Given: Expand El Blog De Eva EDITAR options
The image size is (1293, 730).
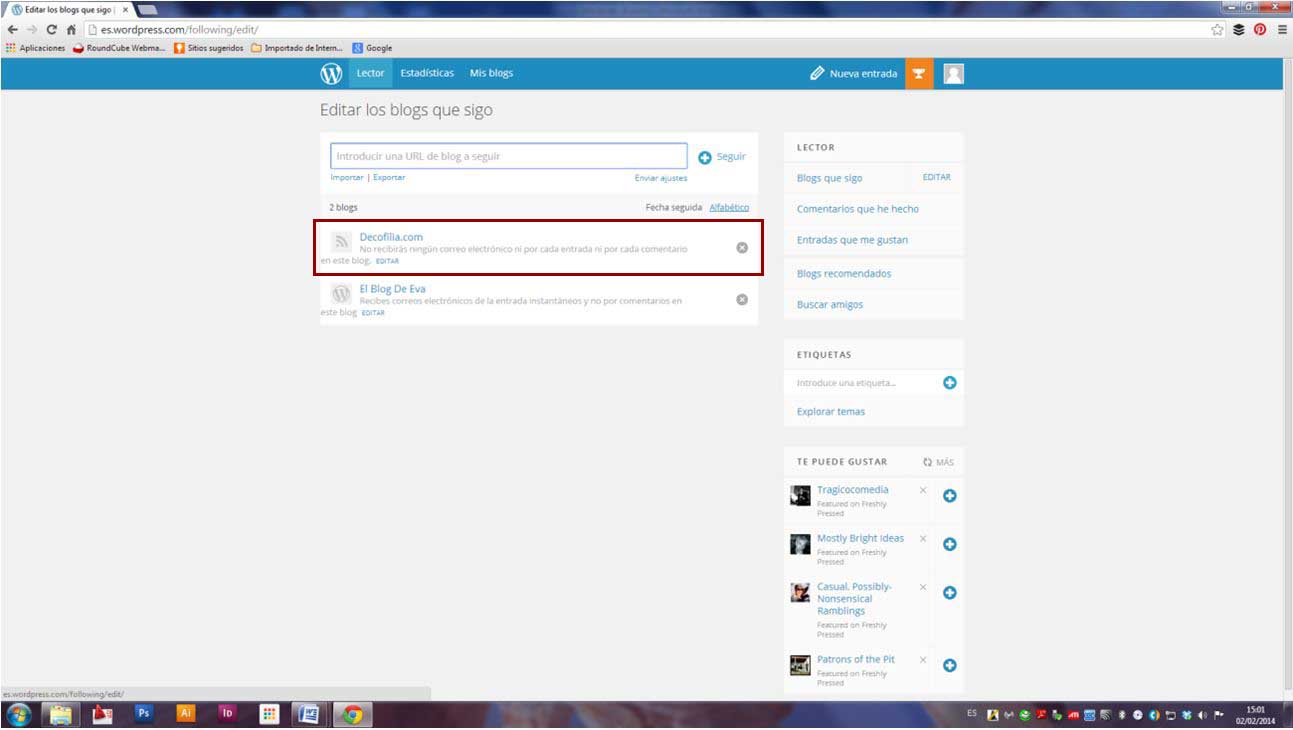Looking at the screenshot, I should click(373, 313).
